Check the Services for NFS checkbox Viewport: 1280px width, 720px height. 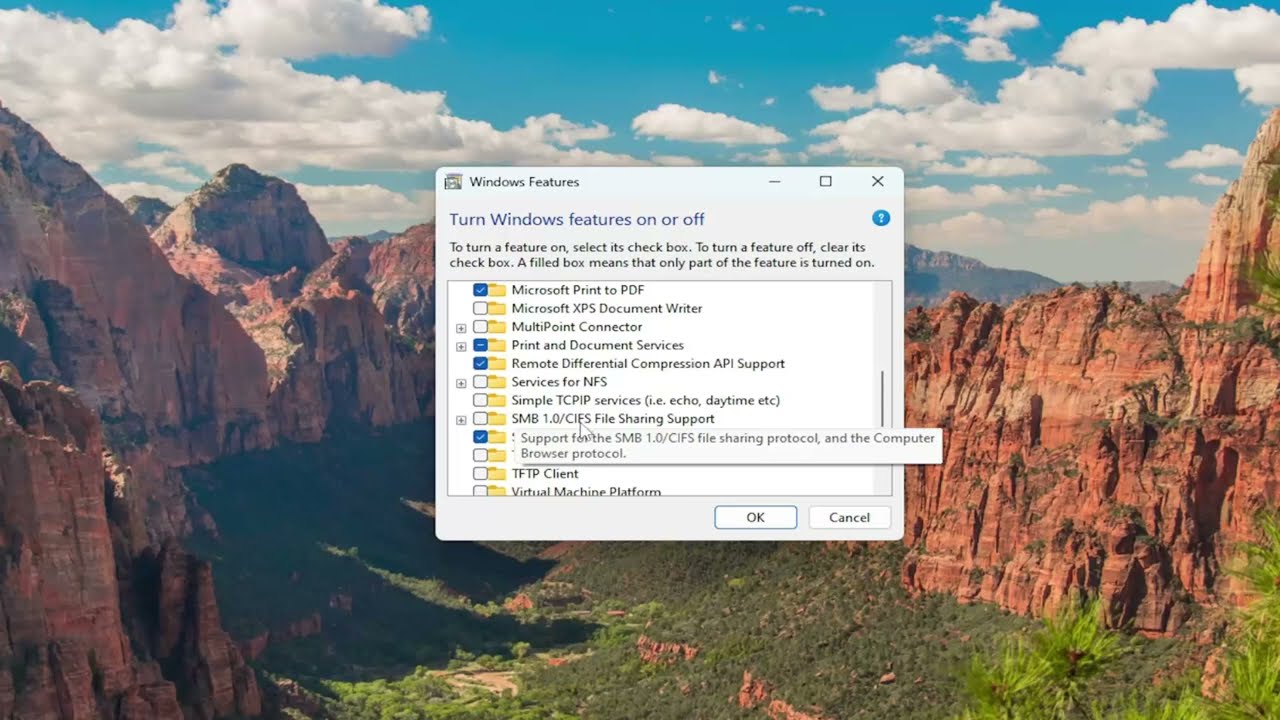click(x=480, y=382)
